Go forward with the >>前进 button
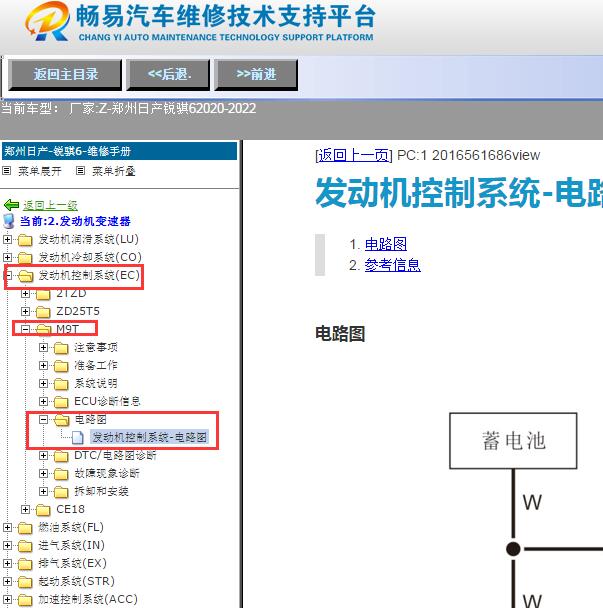The height and width of the screenshot is (608, 603). coord(256,74)
